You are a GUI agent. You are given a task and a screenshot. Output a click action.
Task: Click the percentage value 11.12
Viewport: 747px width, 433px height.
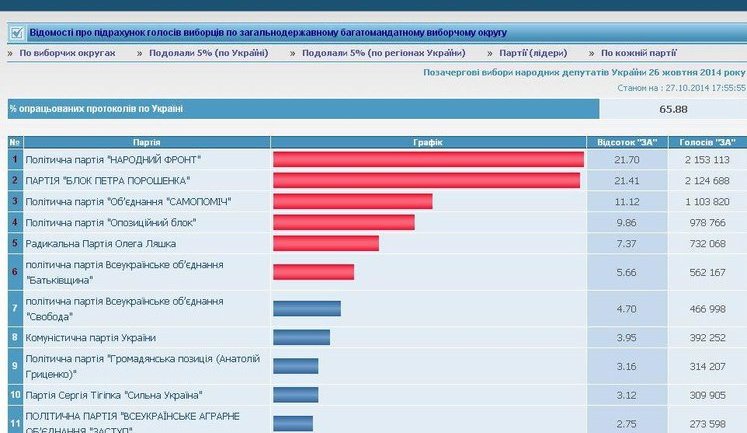[x=627, y=202]
